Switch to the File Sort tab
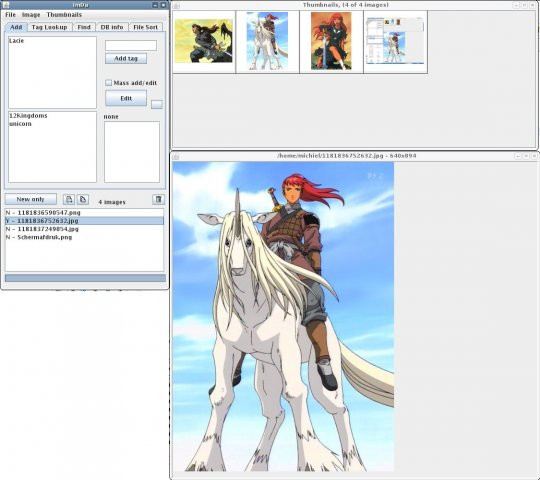Viewport: 540px width, 480px height. pos(145,27)
